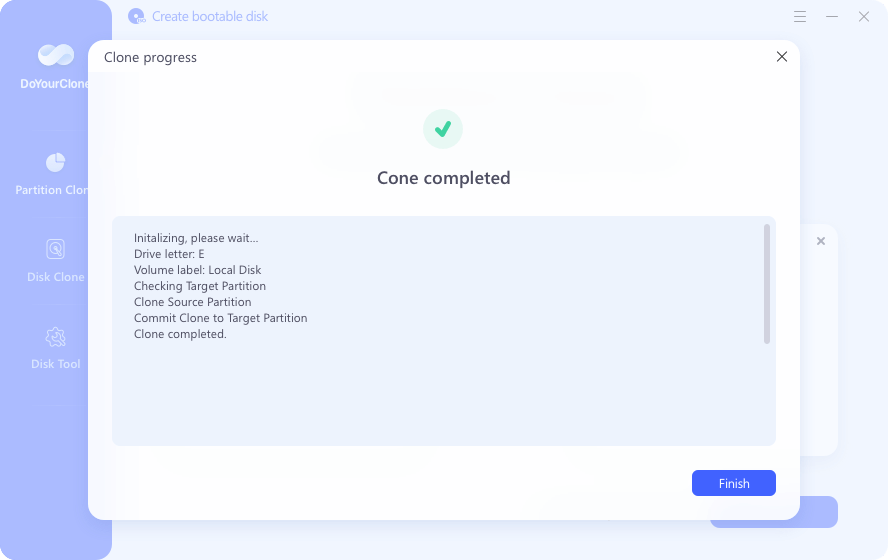Open the hamburger menu icon
The width and height of the screenshot is (888, 560).
(x=800, y=16)
